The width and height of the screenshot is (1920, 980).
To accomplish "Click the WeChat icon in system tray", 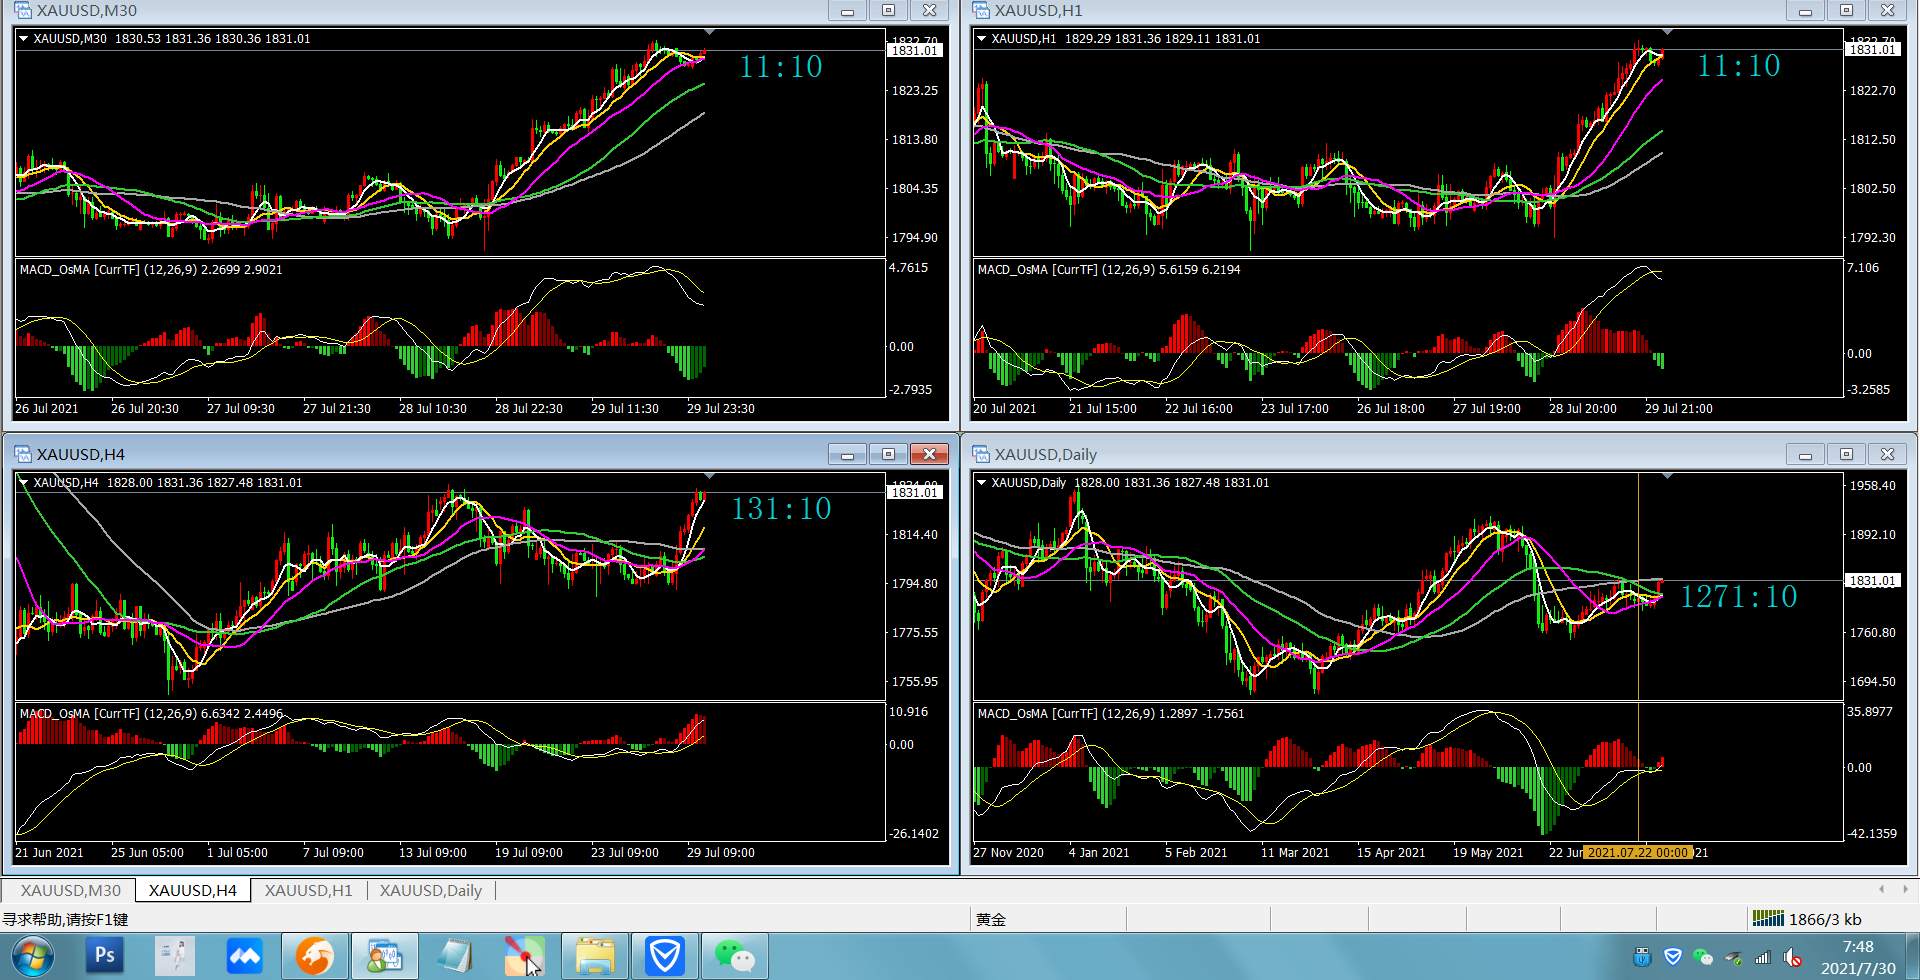I will tap(1702, 957).
